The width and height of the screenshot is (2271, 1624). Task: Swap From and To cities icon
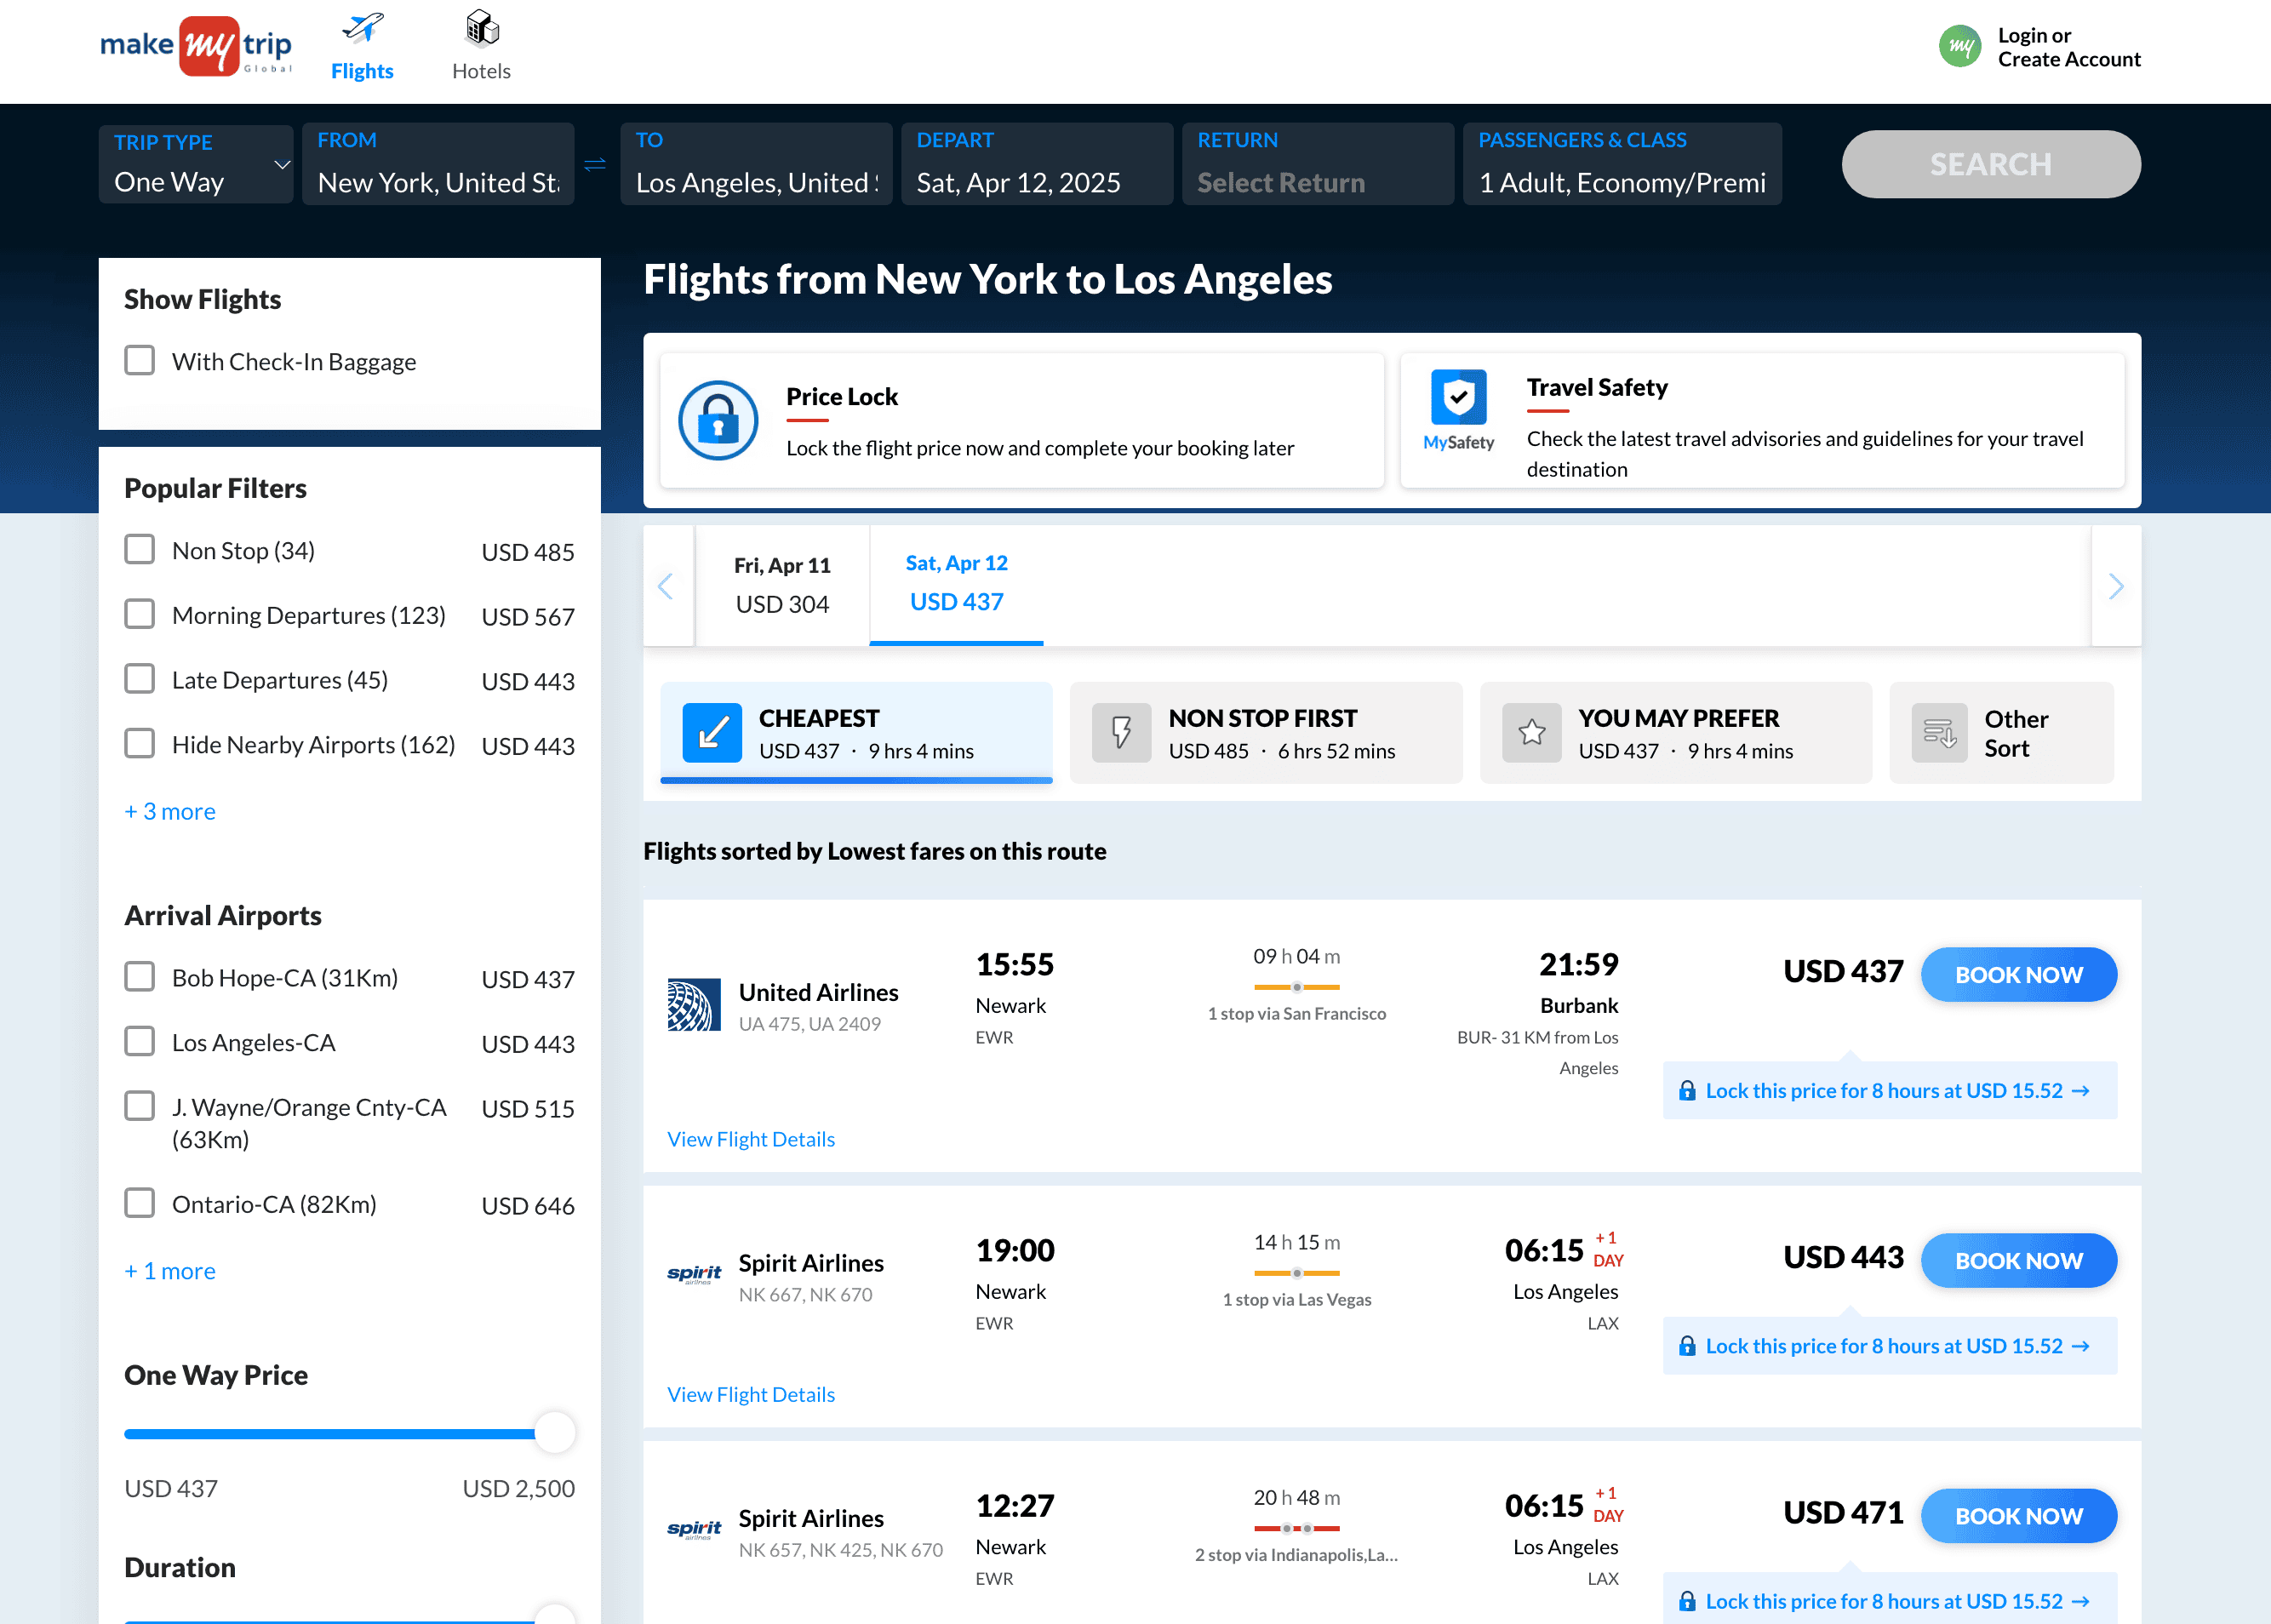click(595, 164)
